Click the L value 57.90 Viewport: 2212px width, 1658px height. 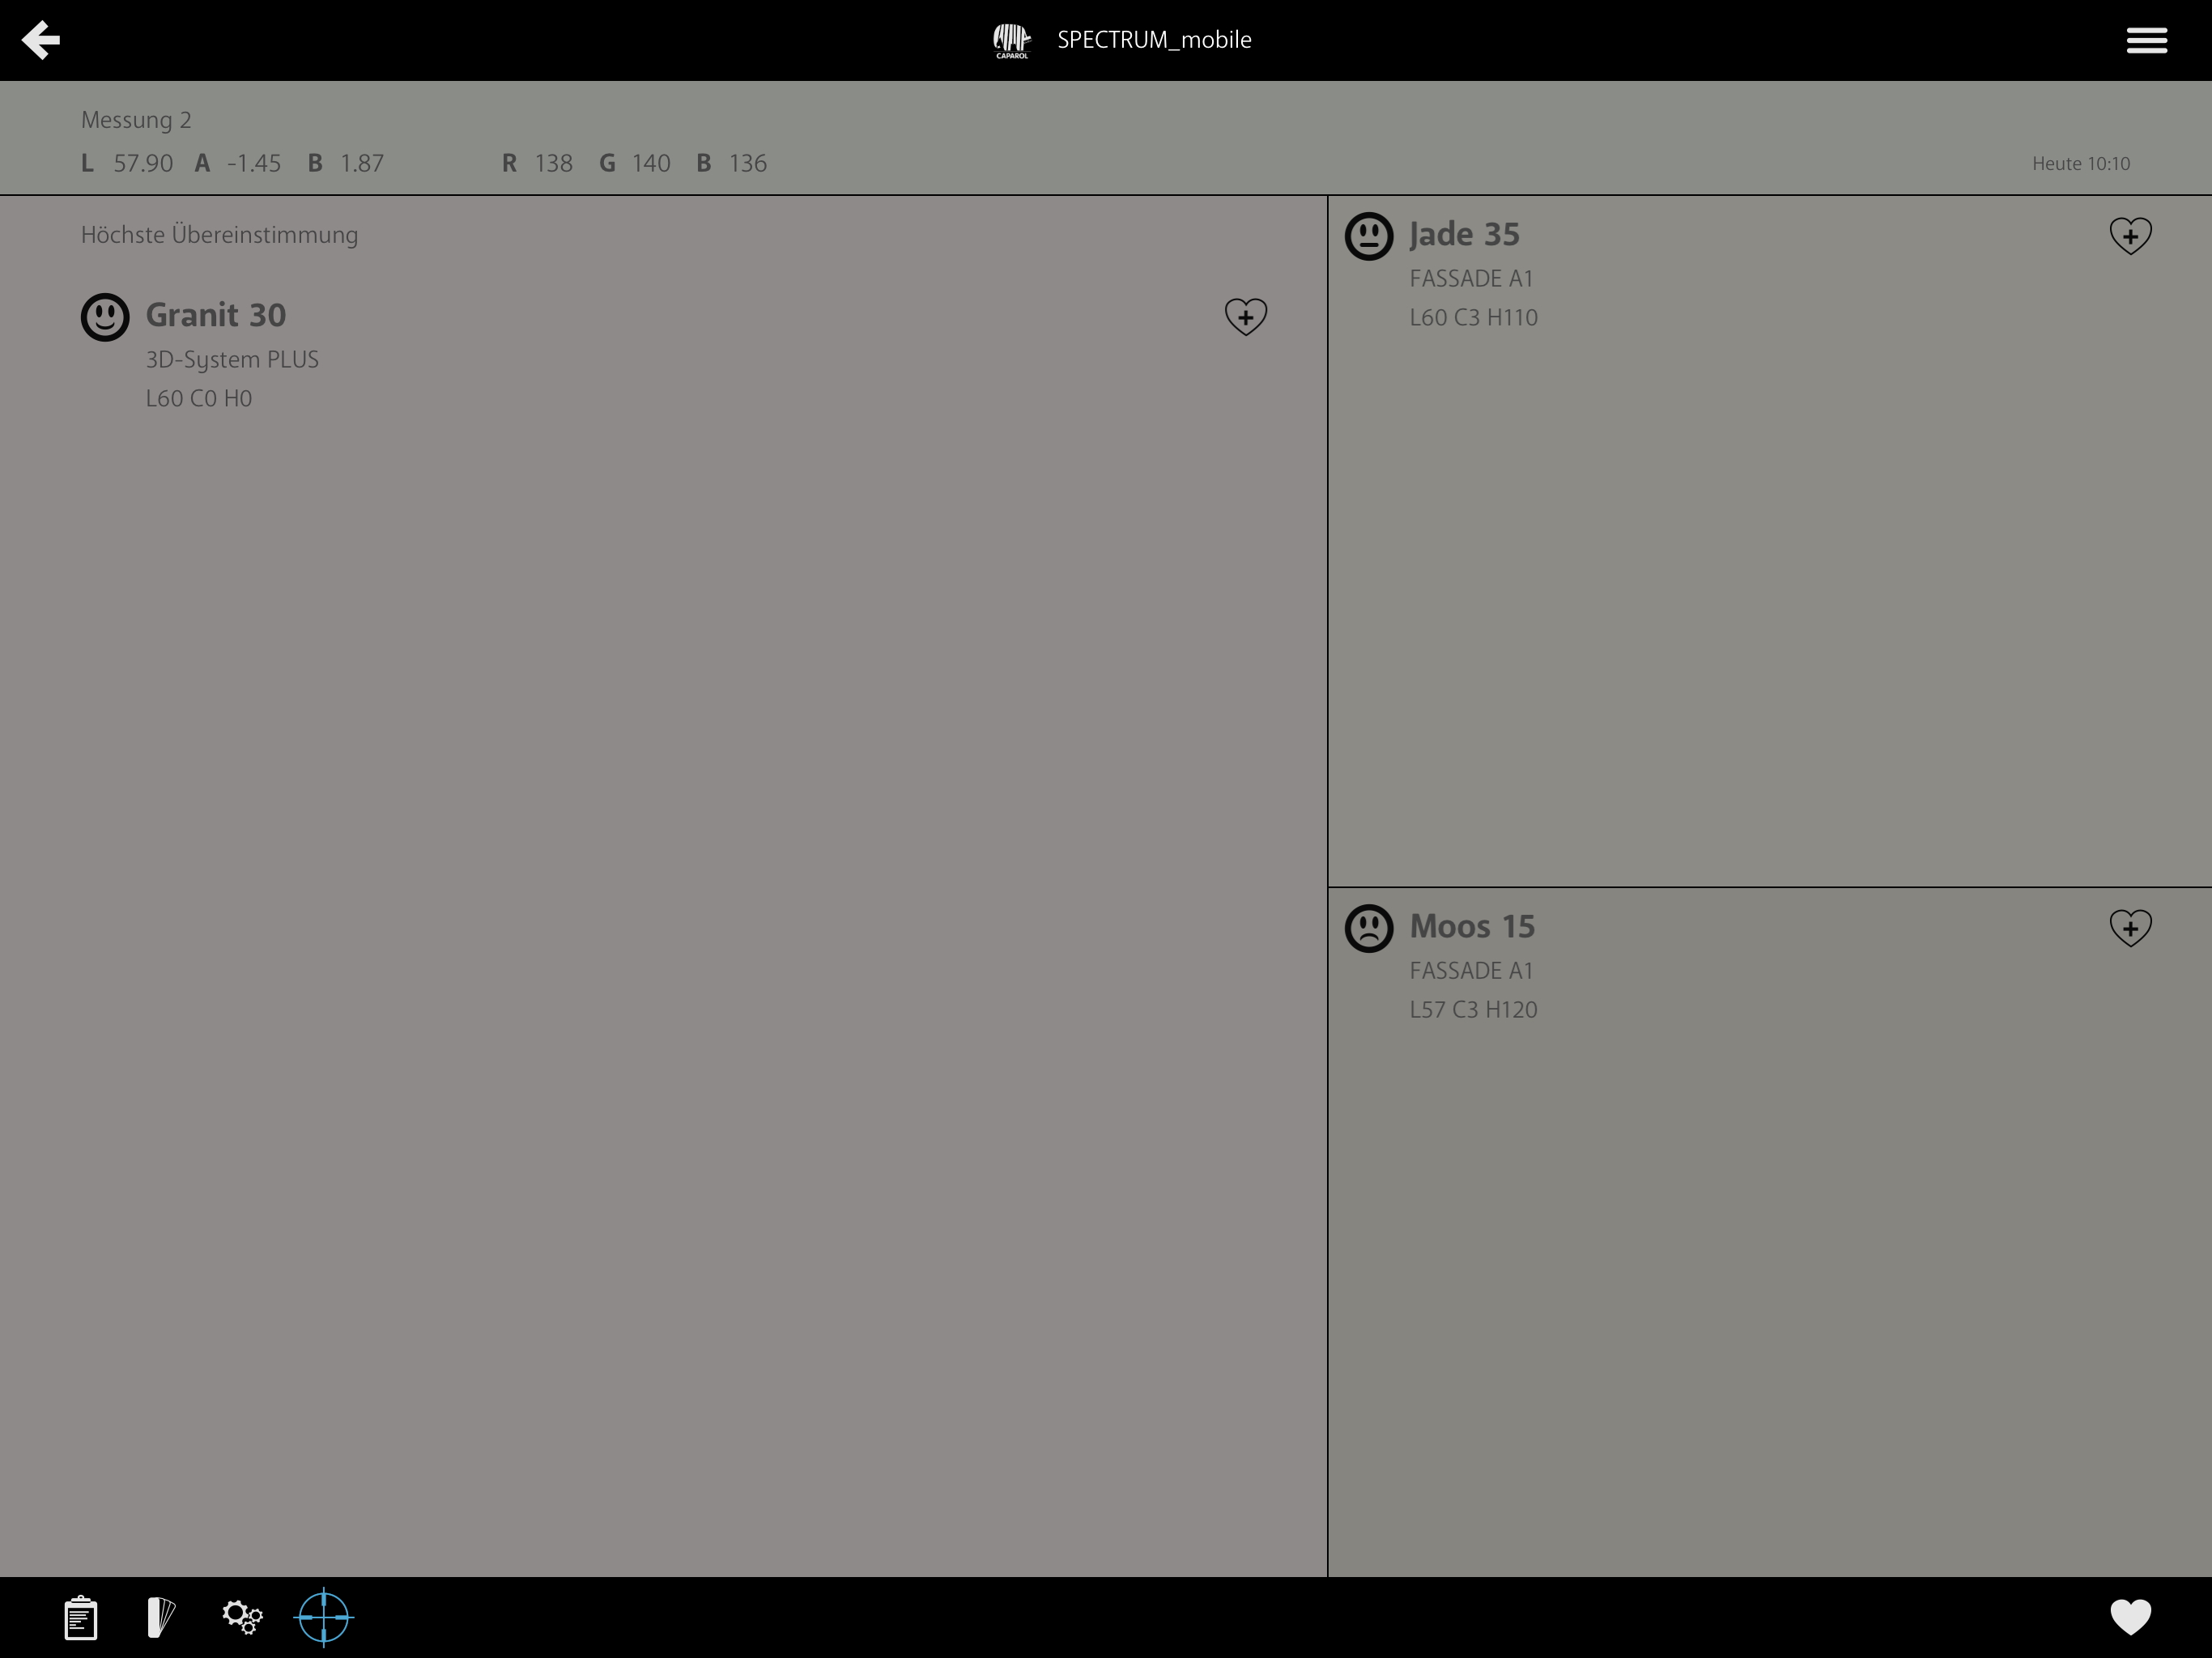[143, 163]
